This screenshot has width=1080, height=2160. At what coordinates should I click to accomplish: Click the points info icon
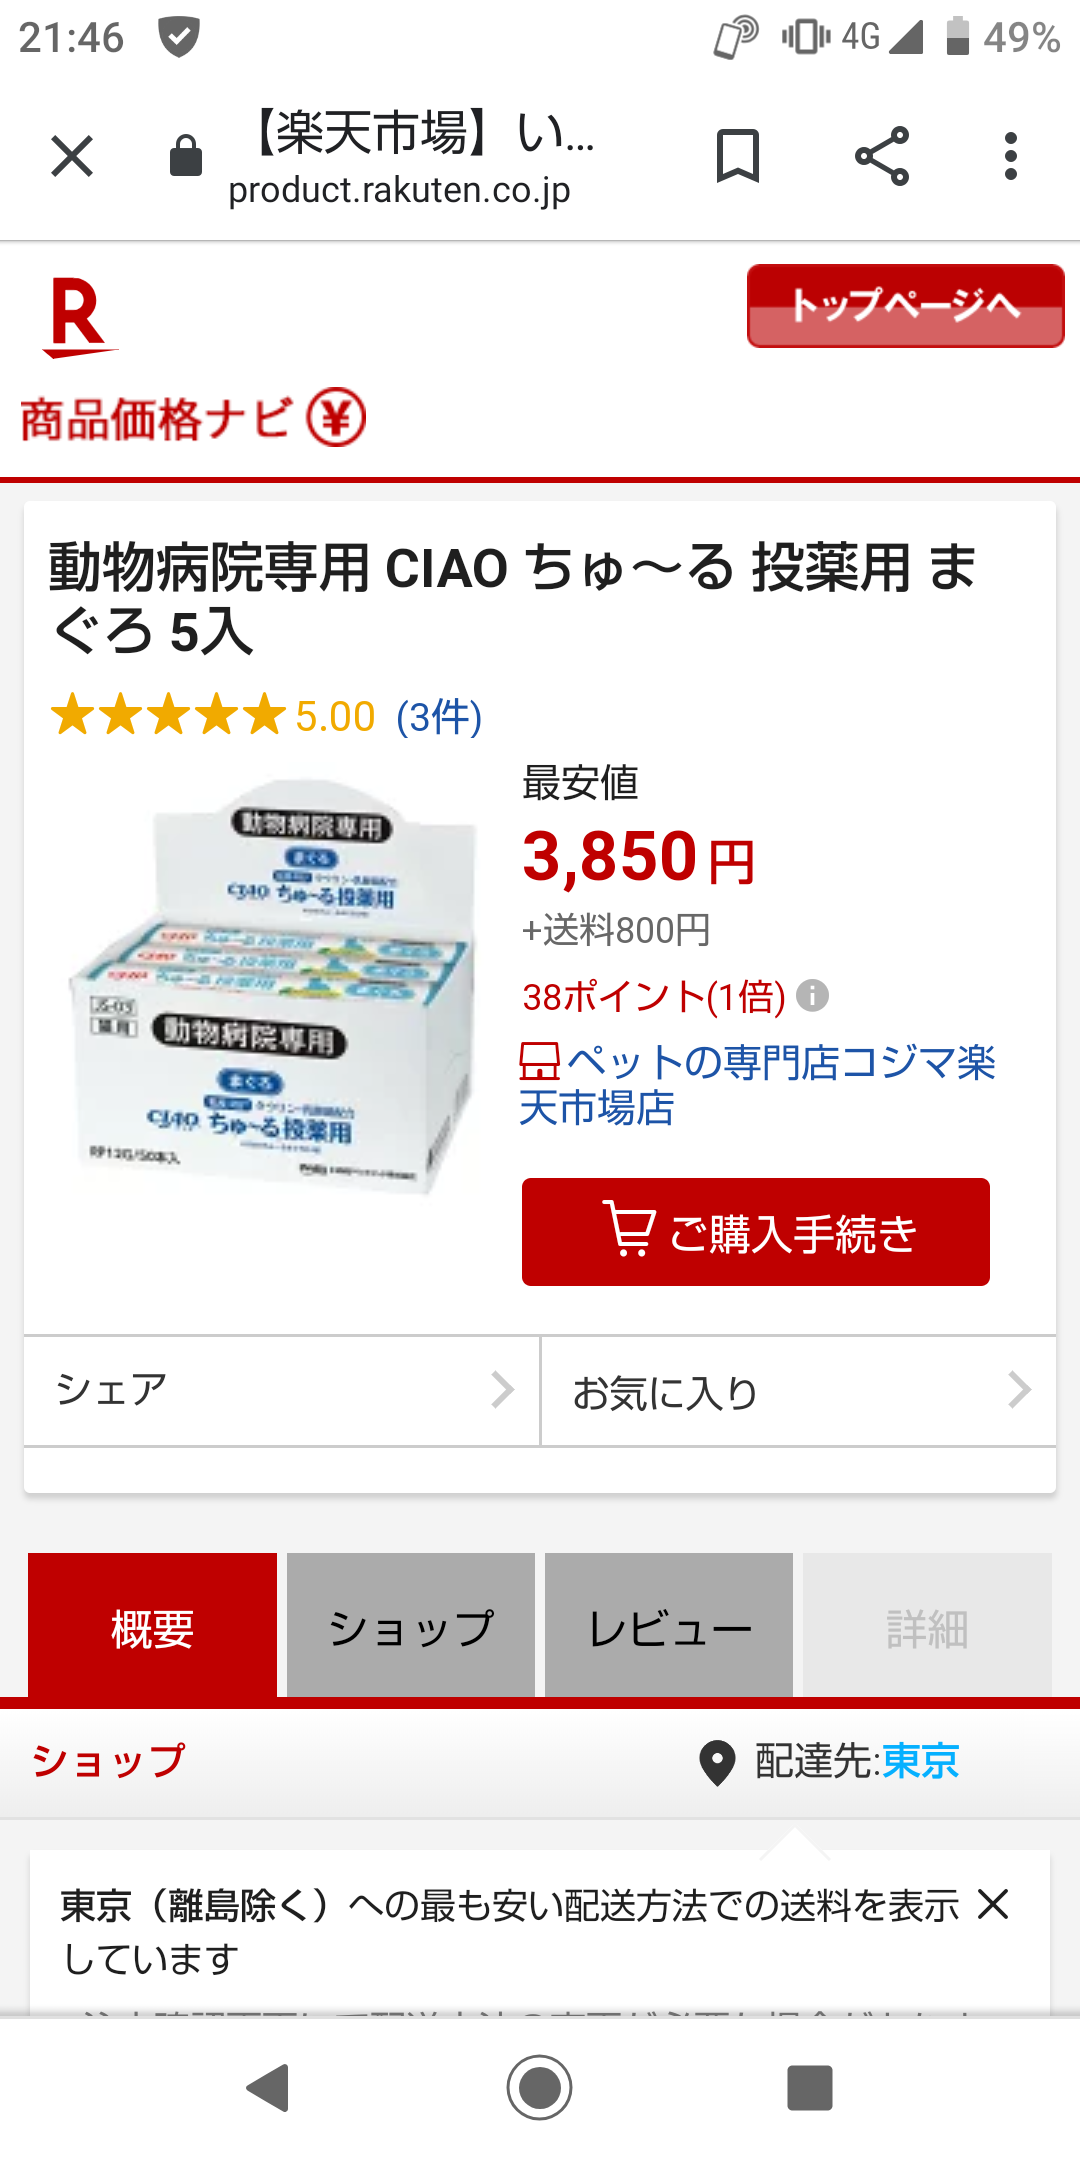pos(812,996)
